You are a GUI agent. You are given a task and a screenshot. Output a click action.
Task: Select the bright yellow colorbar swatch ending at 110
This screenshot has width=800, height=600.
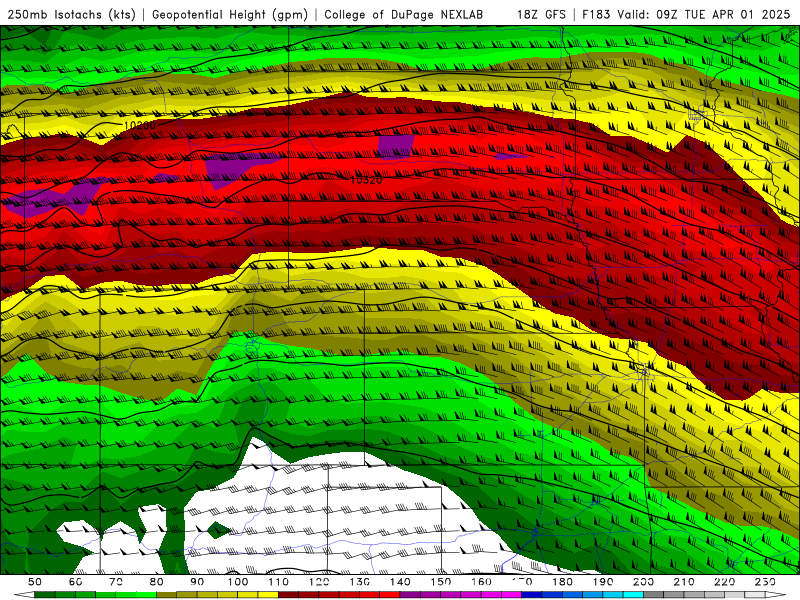[268, 595]
